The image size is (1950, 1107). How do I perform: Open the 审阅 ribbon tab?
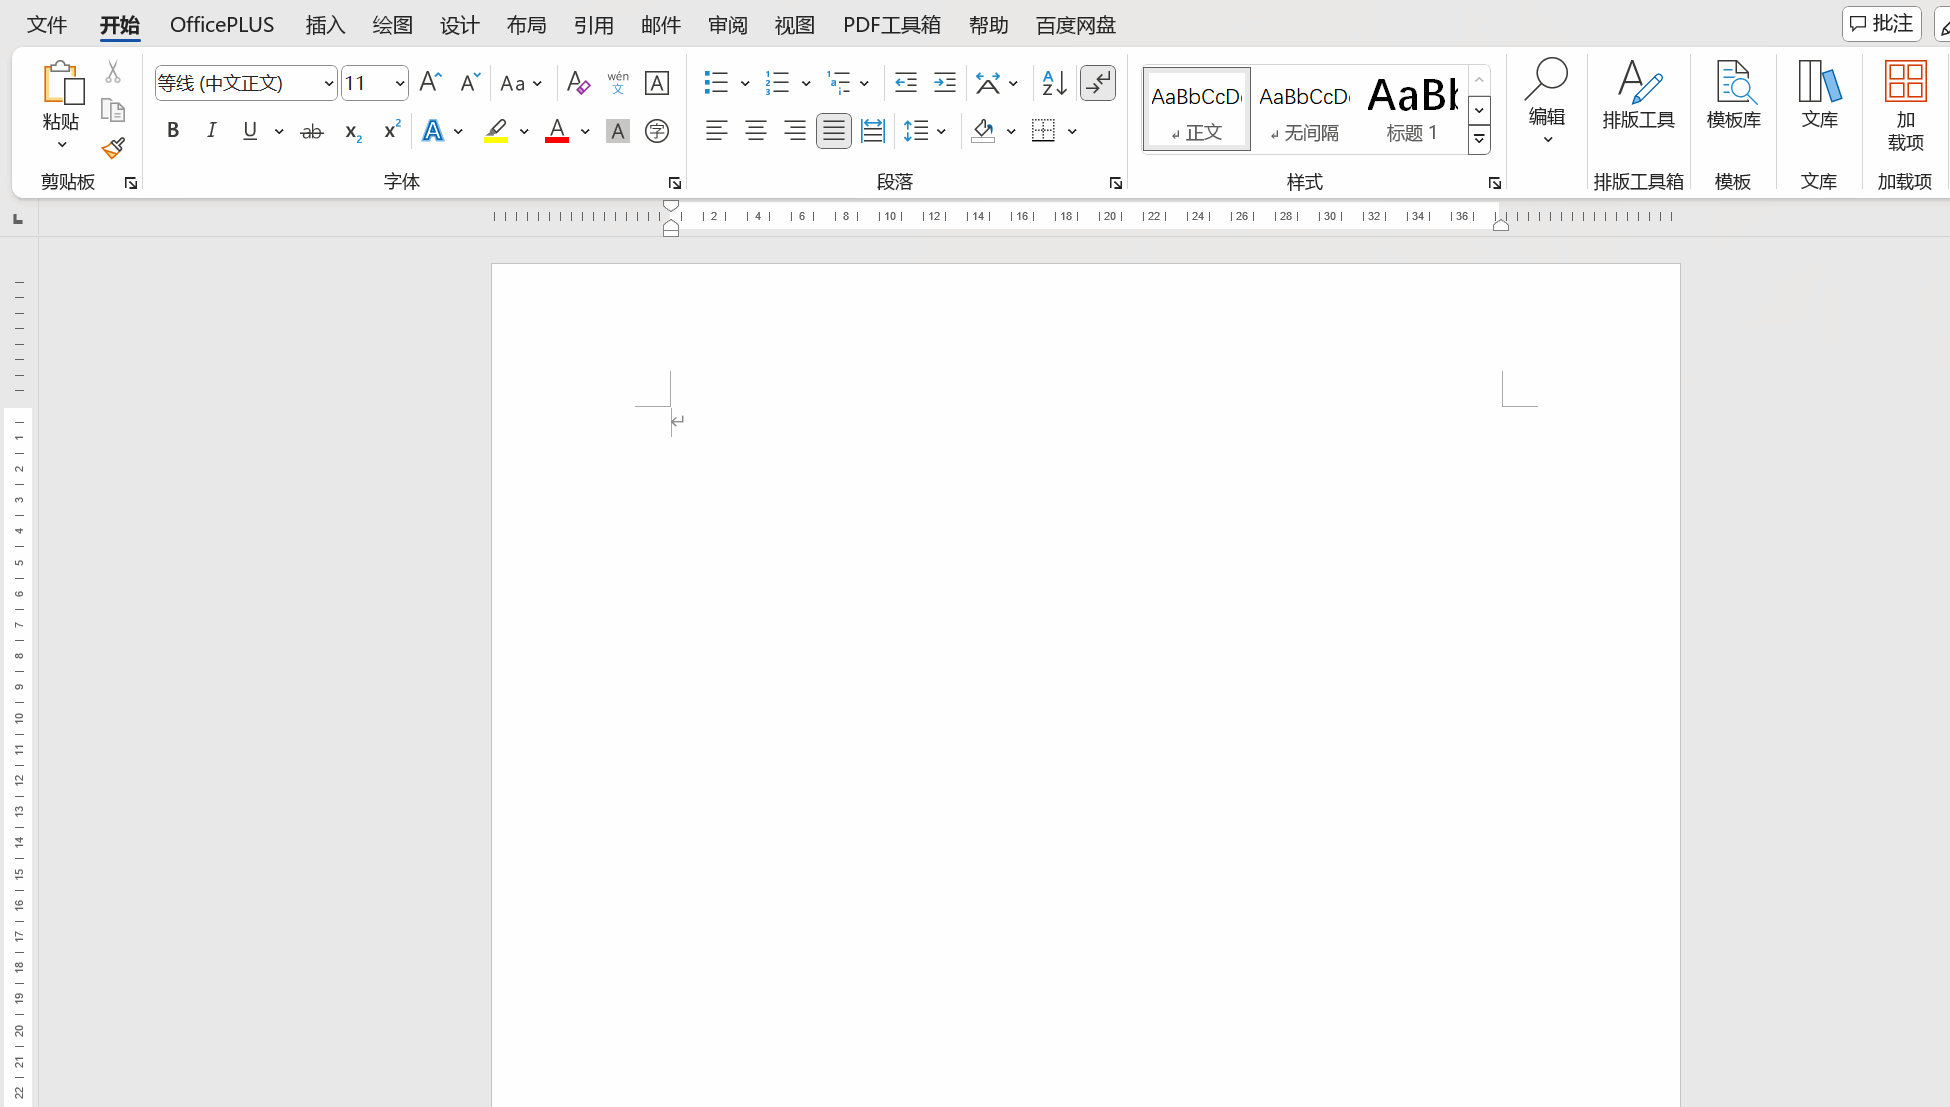tap(727, 25)
